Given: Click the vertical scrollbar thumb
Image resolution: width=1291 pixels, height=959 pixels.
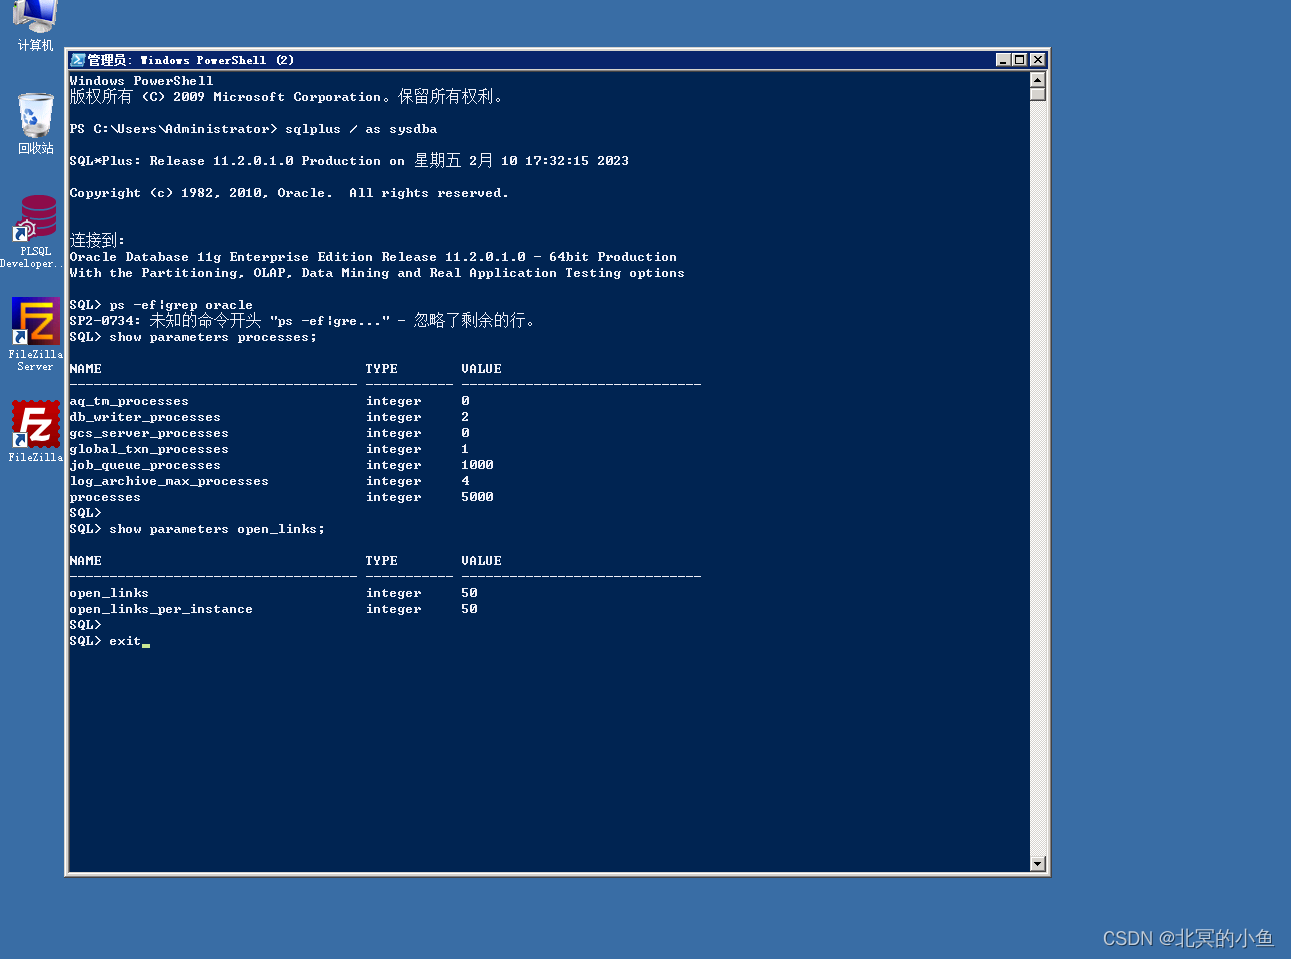Looking at the screenshot, I should [1037, 94].
